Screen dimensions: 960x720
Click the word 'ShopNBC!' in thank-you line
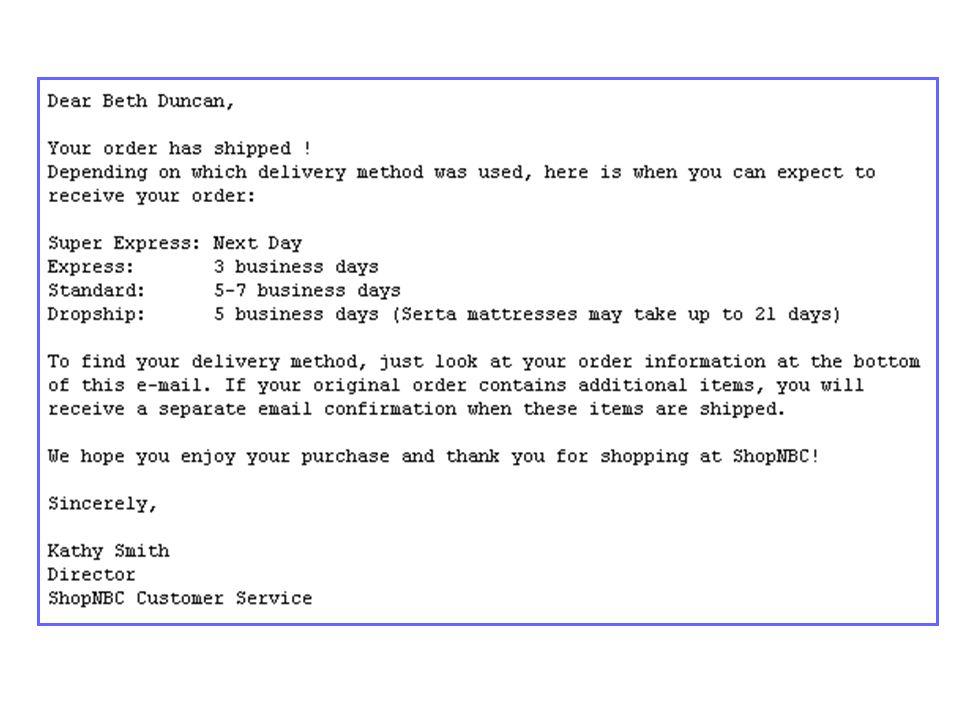click(775, 456)
